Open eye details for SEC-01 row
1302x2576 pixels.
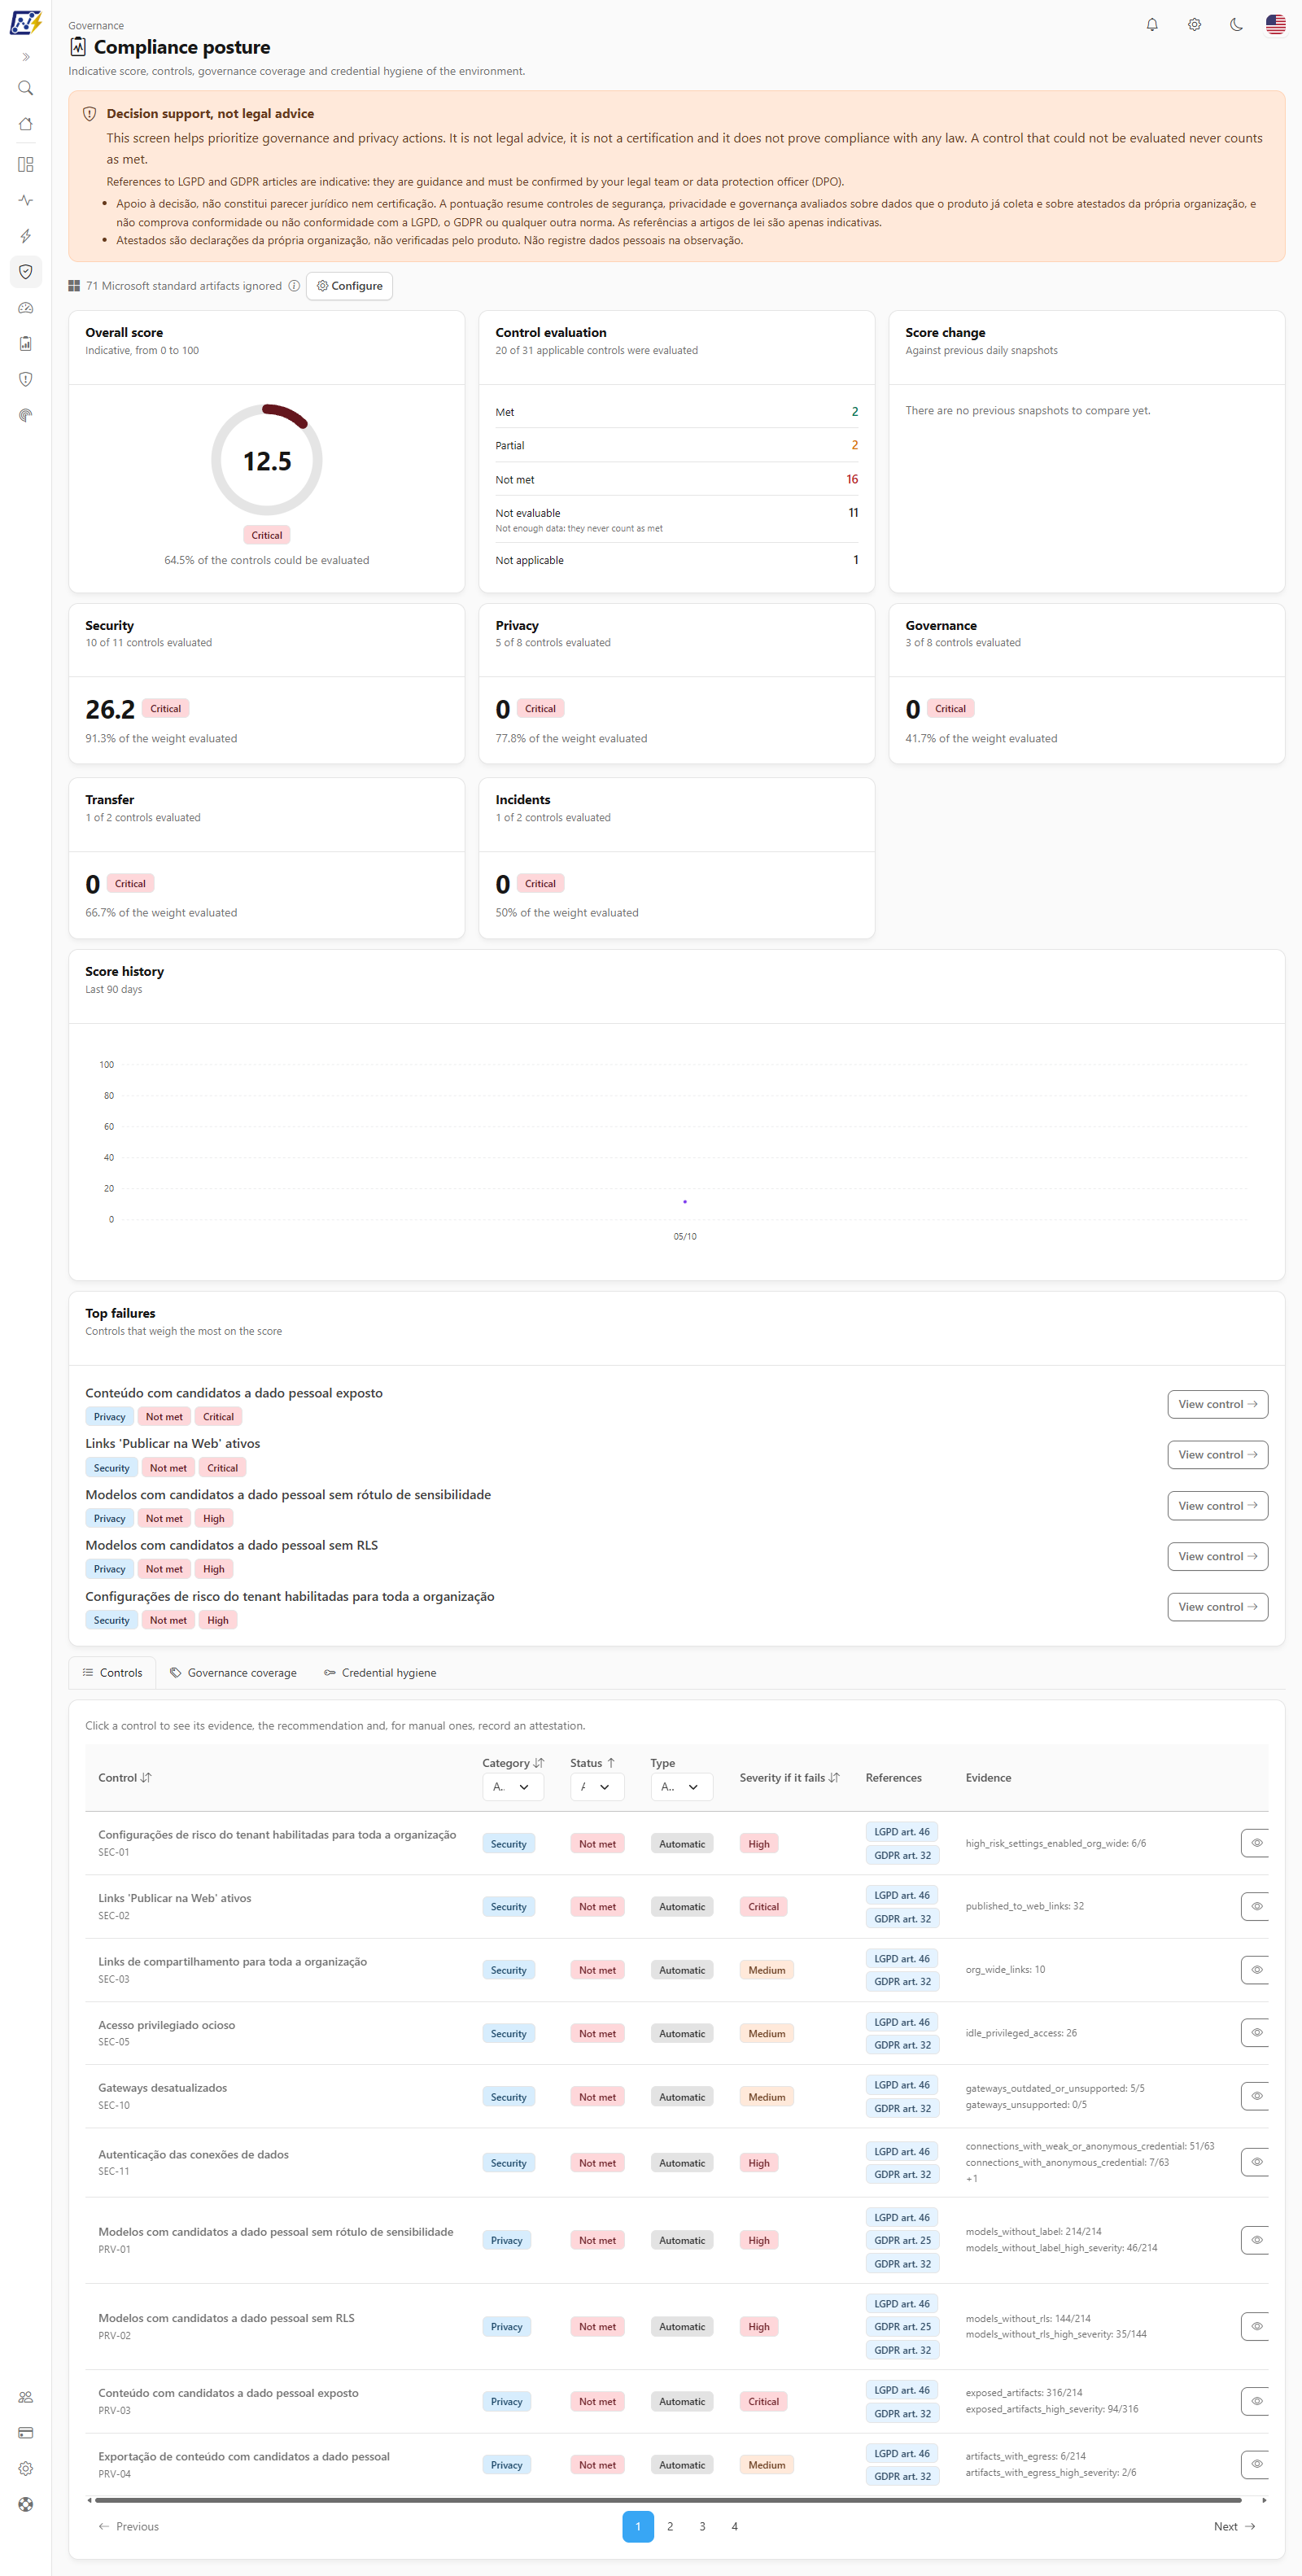pyautogui.click(x=1256, y=1843)
